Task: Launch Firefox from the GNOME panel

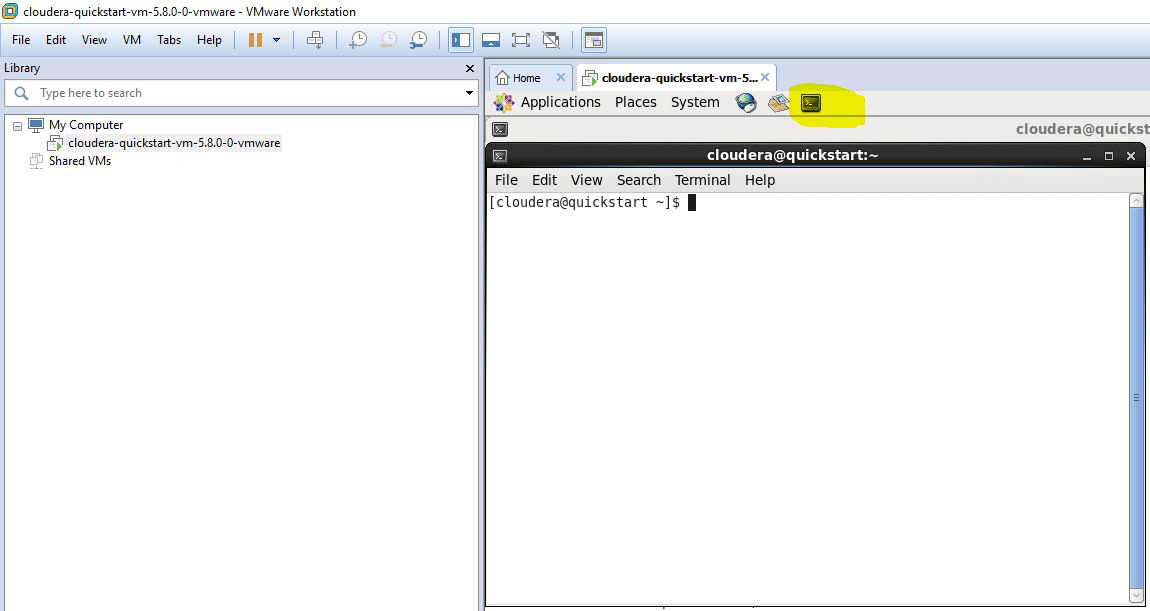Action: (x=746, y=102)
